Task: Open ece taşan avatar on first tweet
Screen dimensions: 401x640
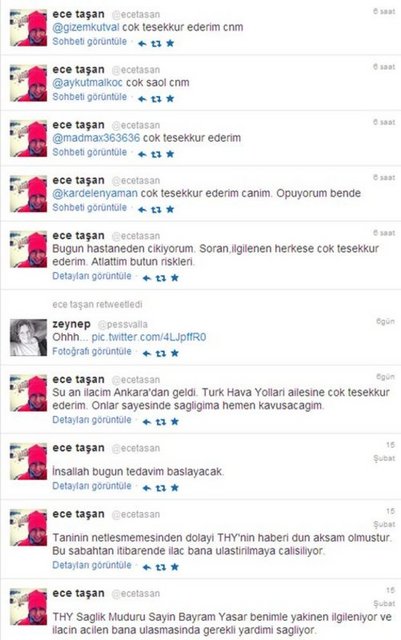Action: [28, 28]
